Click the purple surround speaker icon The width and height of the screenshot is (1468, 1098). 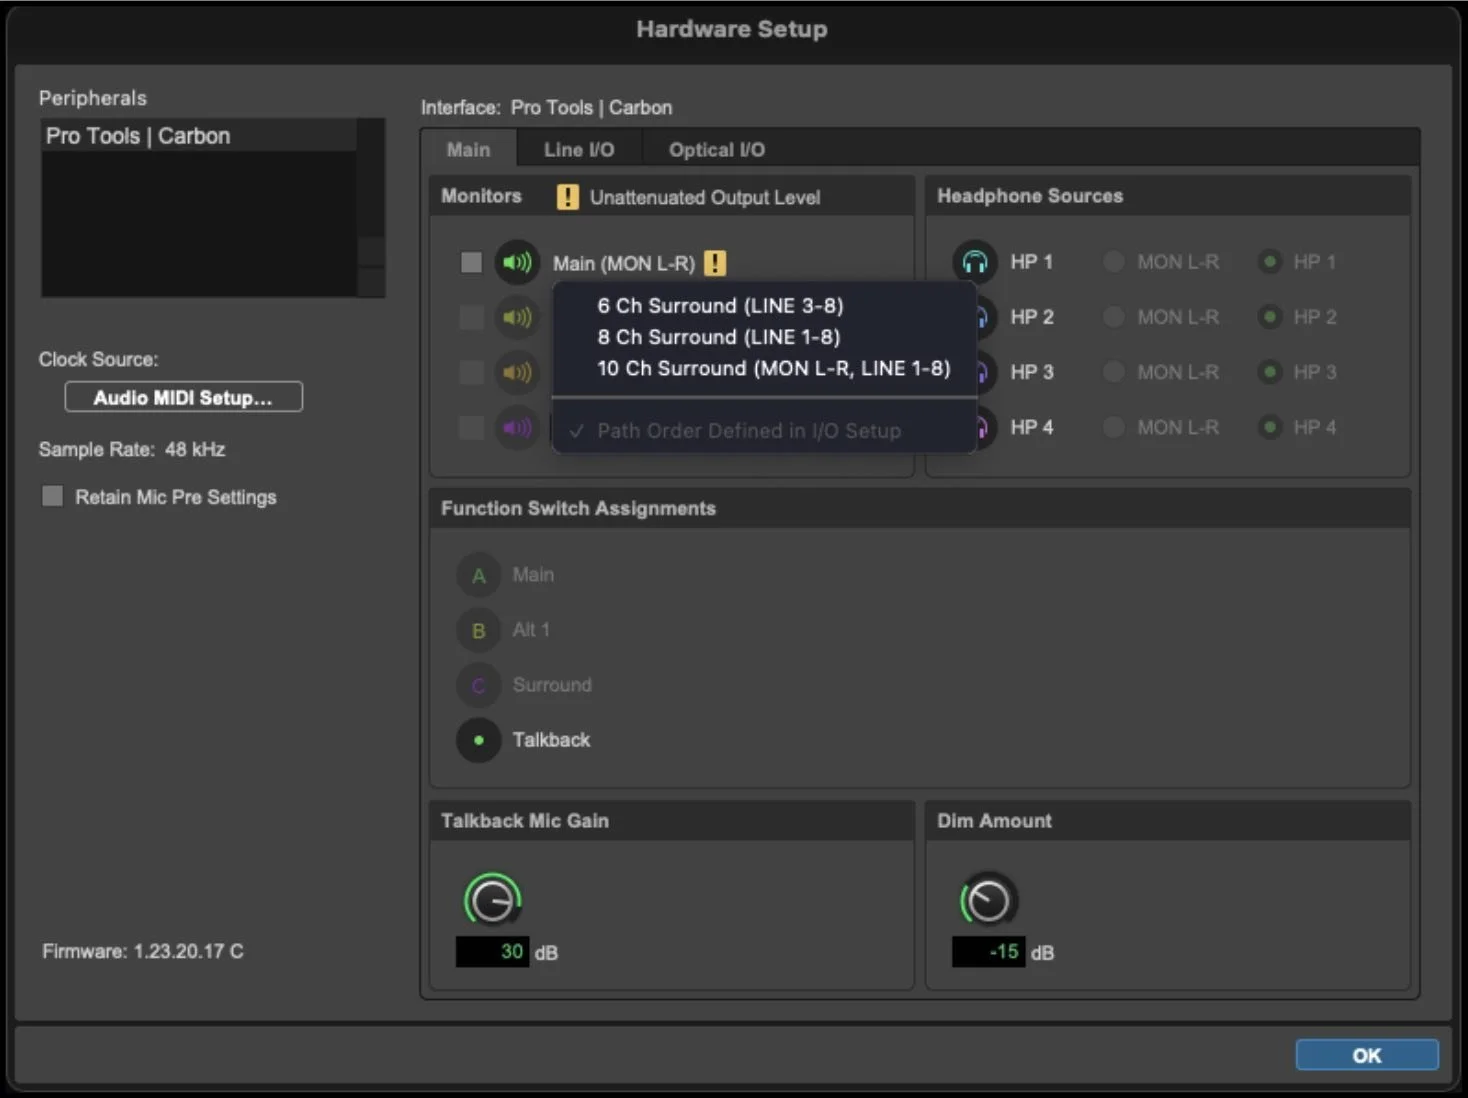tap(517, 428)
